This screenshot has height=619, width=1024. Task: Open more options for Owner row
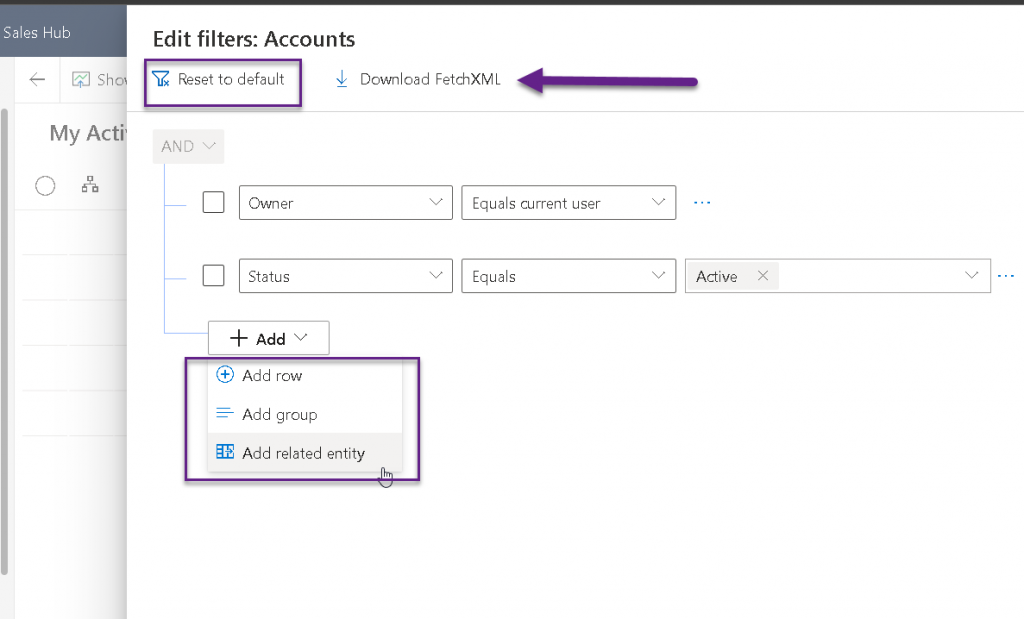[702, 203]
